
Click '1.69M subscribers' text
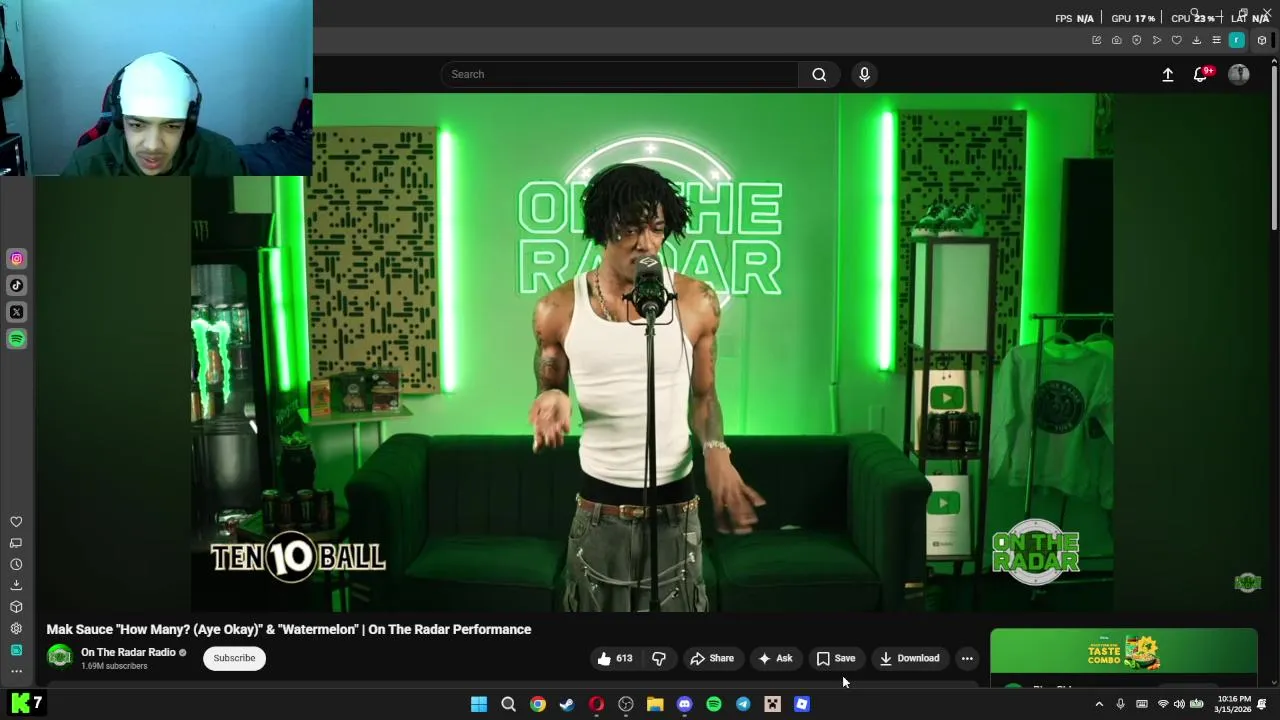click(114, 666)
